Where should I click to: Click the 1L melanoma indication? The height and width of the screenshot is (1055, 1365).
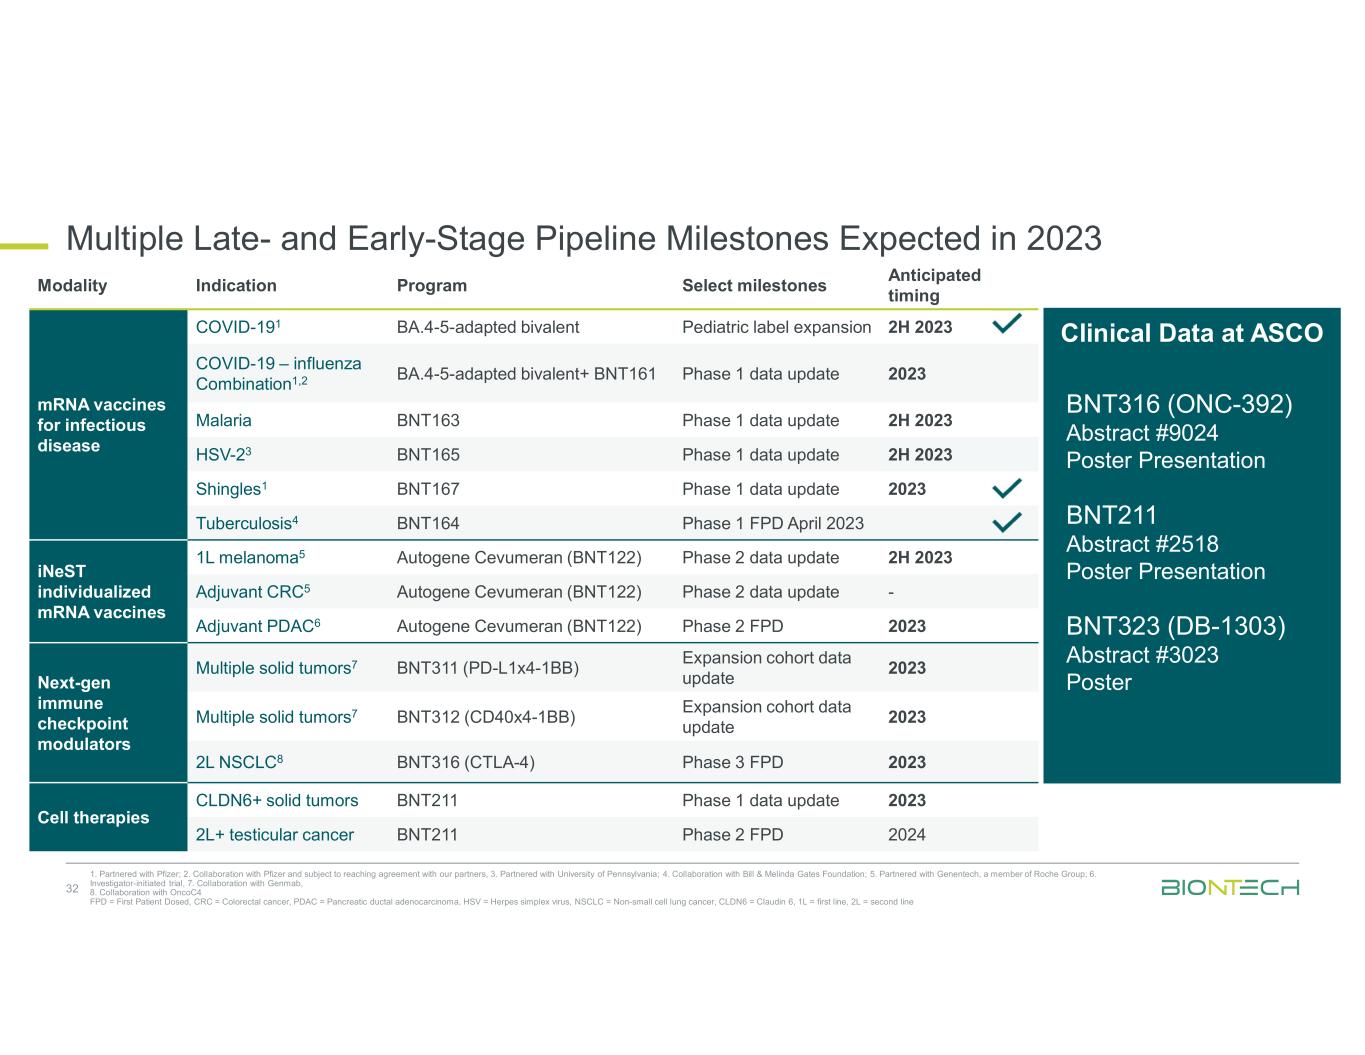pyautogui.click(x=250, y=557)
